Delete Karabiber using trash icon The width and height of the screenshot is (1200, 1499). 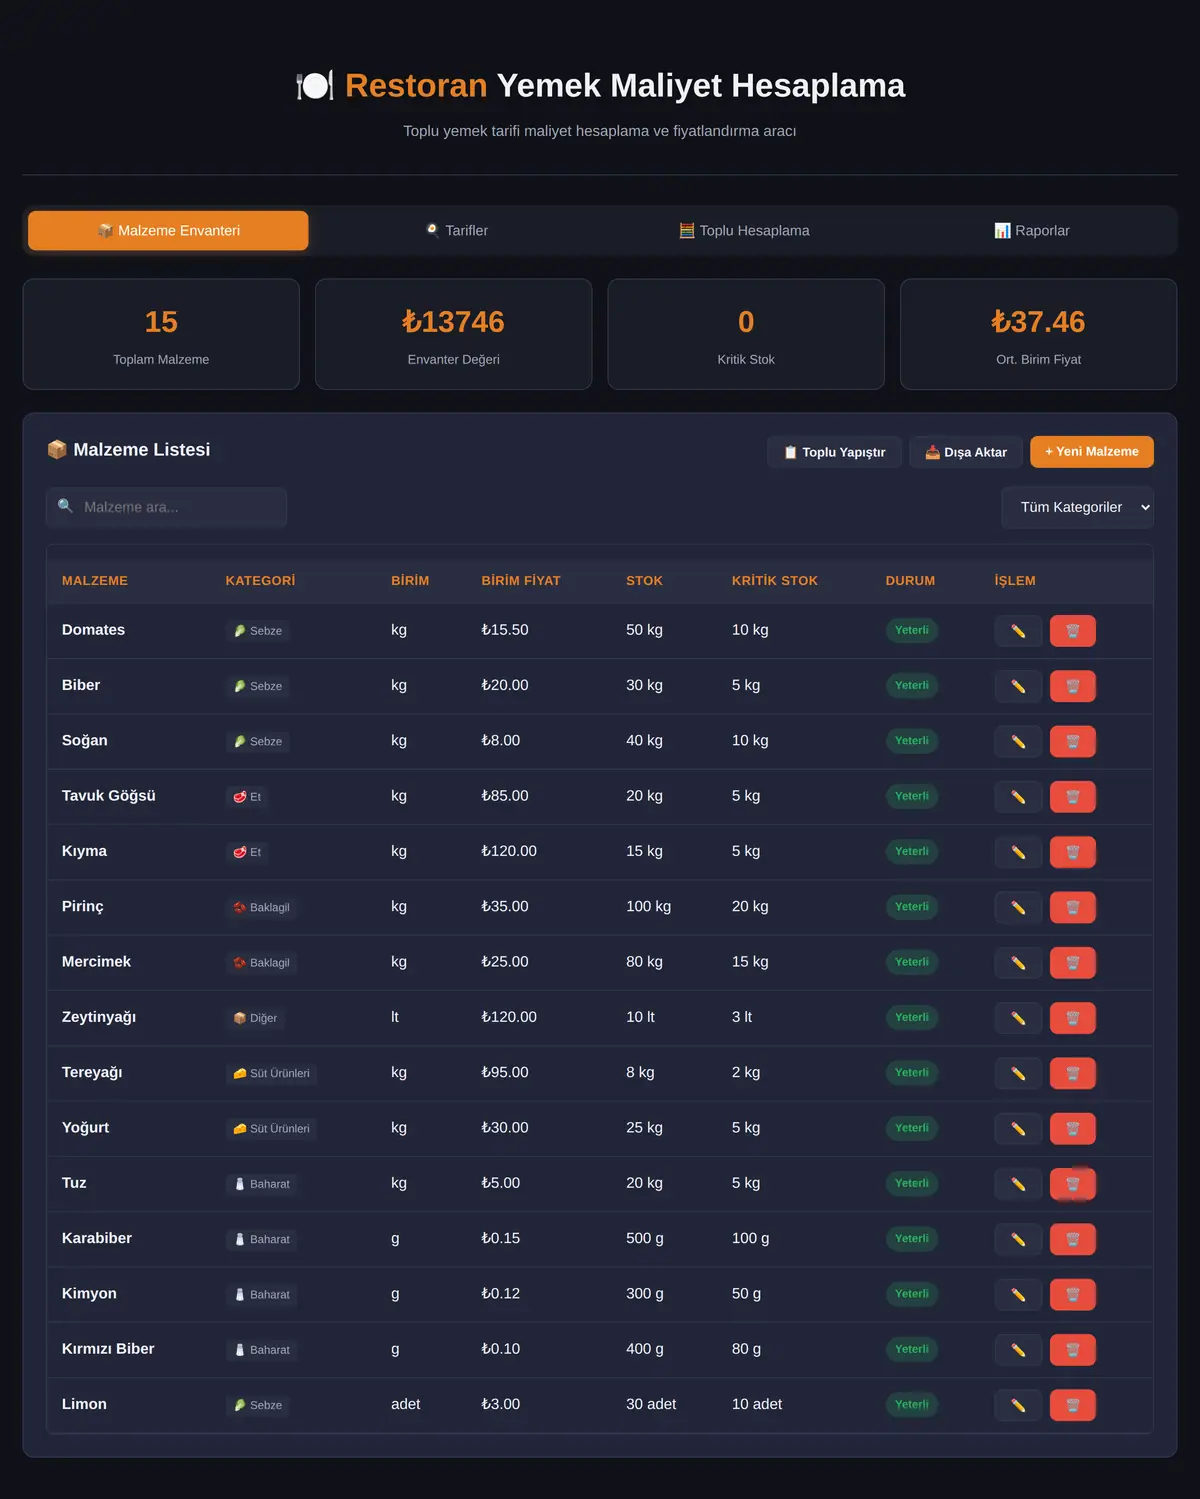coord(1073,1240)
